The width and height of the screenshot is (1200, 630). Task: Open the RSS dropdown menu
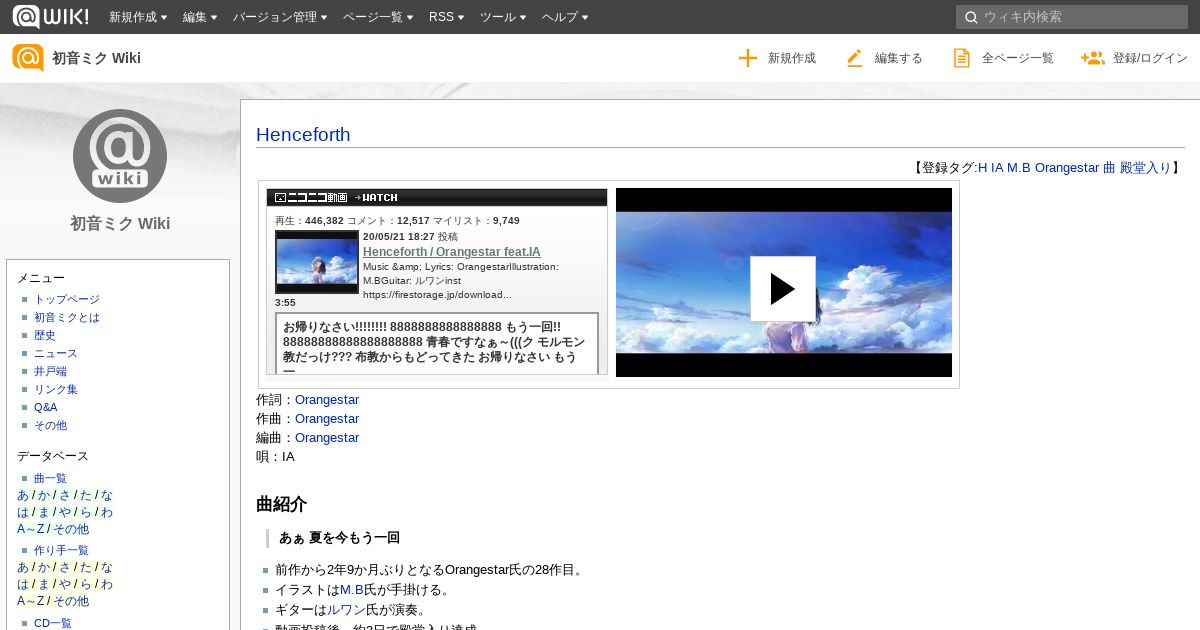[x=446, y=17]
